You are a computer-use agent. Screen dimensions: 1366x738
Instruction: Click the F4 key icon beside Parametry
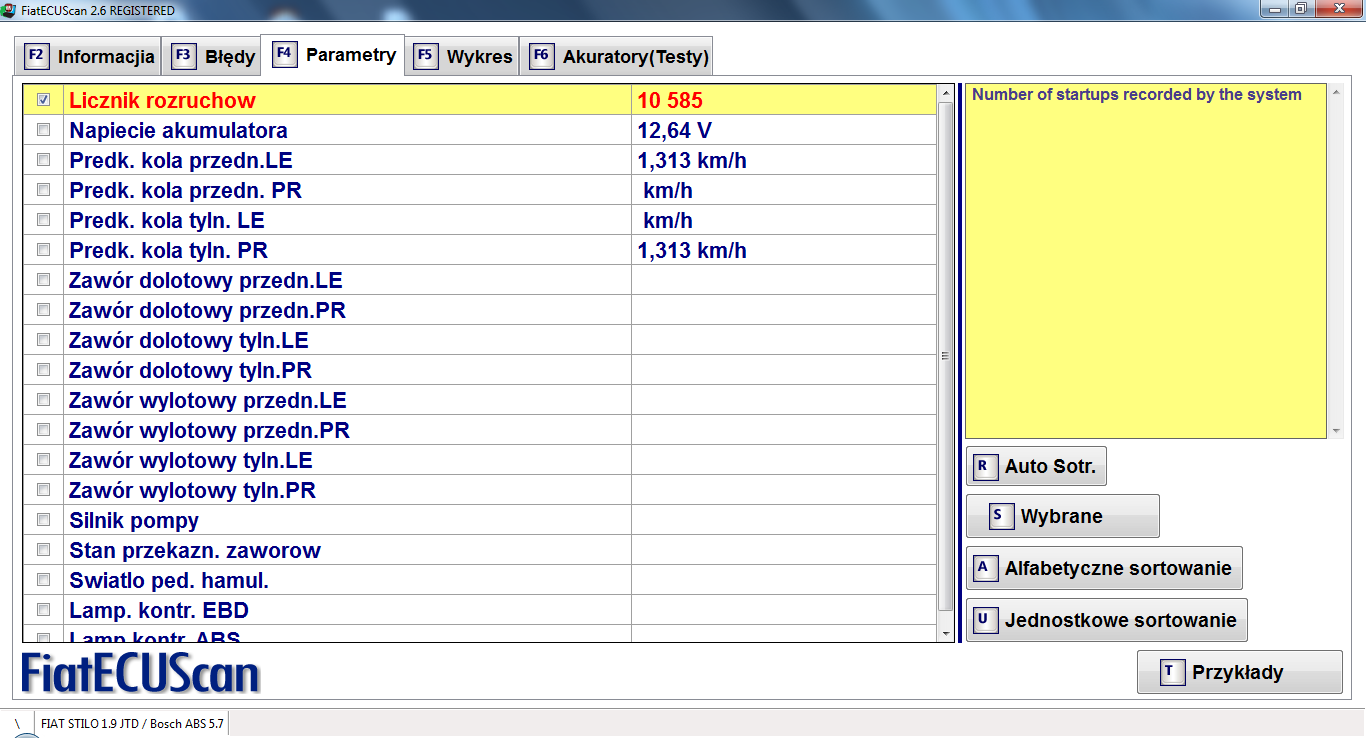284,54
